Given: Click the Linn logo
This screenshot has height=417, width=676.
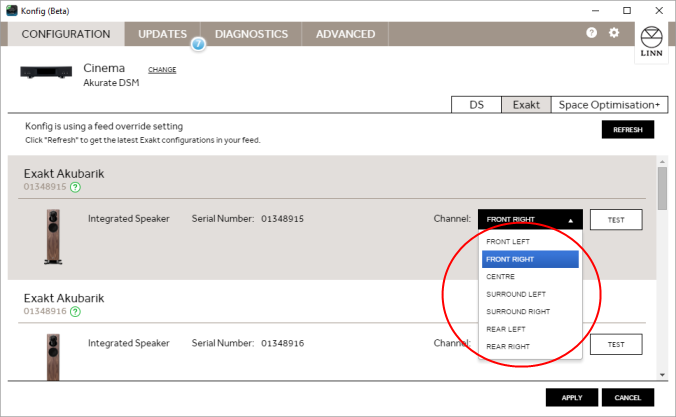Looking at the screenshot, I should 651,42.
